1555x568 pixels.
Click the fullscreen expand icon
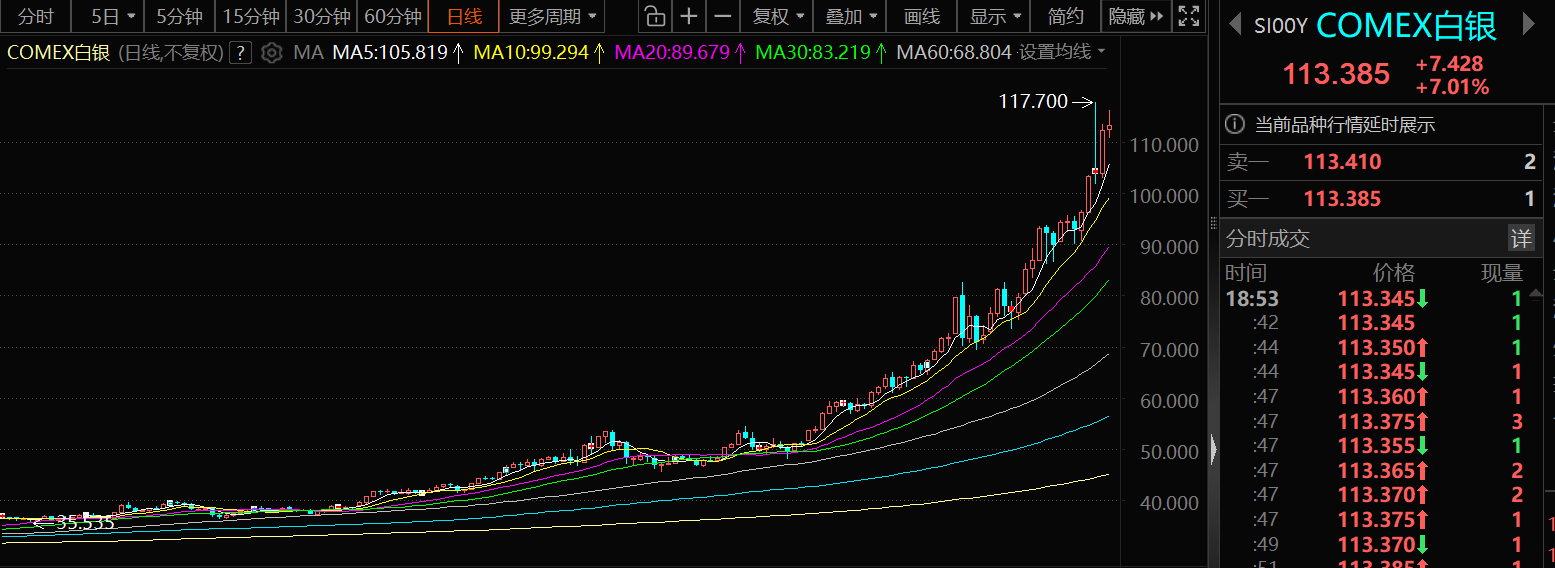1187,16
